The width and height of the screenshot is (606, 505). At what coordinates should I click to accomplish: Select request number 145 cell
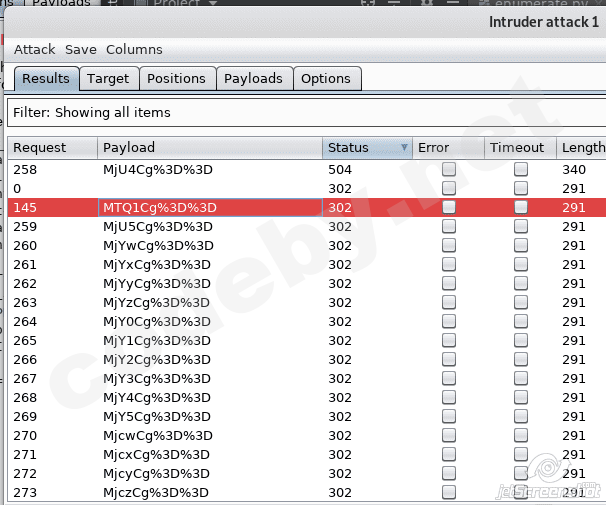coord(25,207)
